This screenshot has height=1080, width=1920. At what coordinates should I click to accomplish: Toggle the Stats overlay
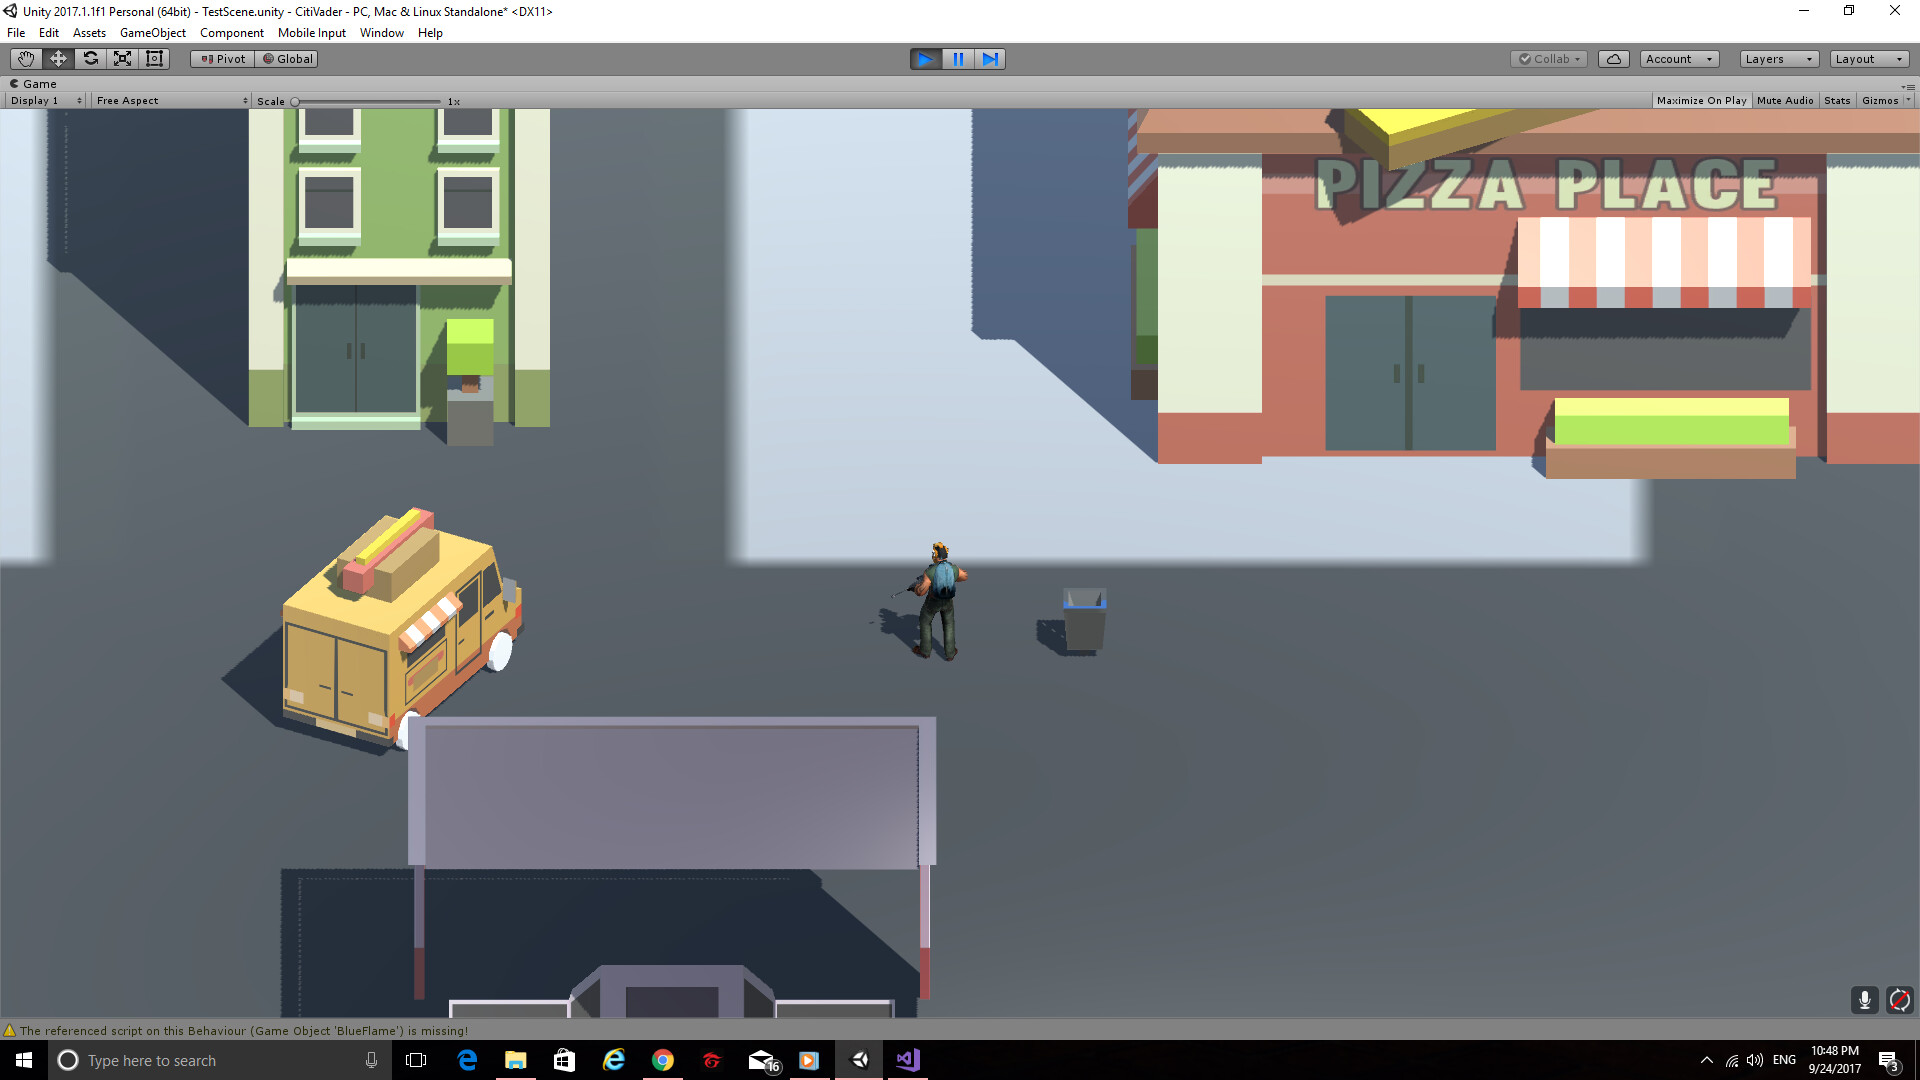click(x=1836, y=101)
